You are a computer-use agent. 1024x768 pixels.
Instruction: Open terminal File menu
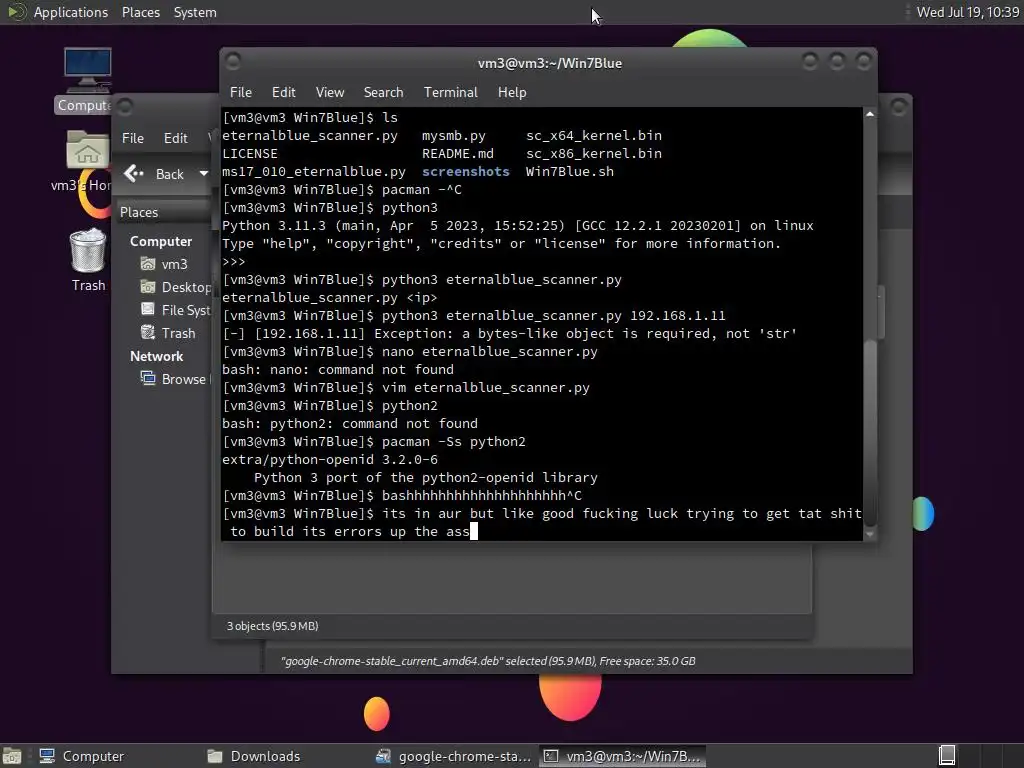240,92
